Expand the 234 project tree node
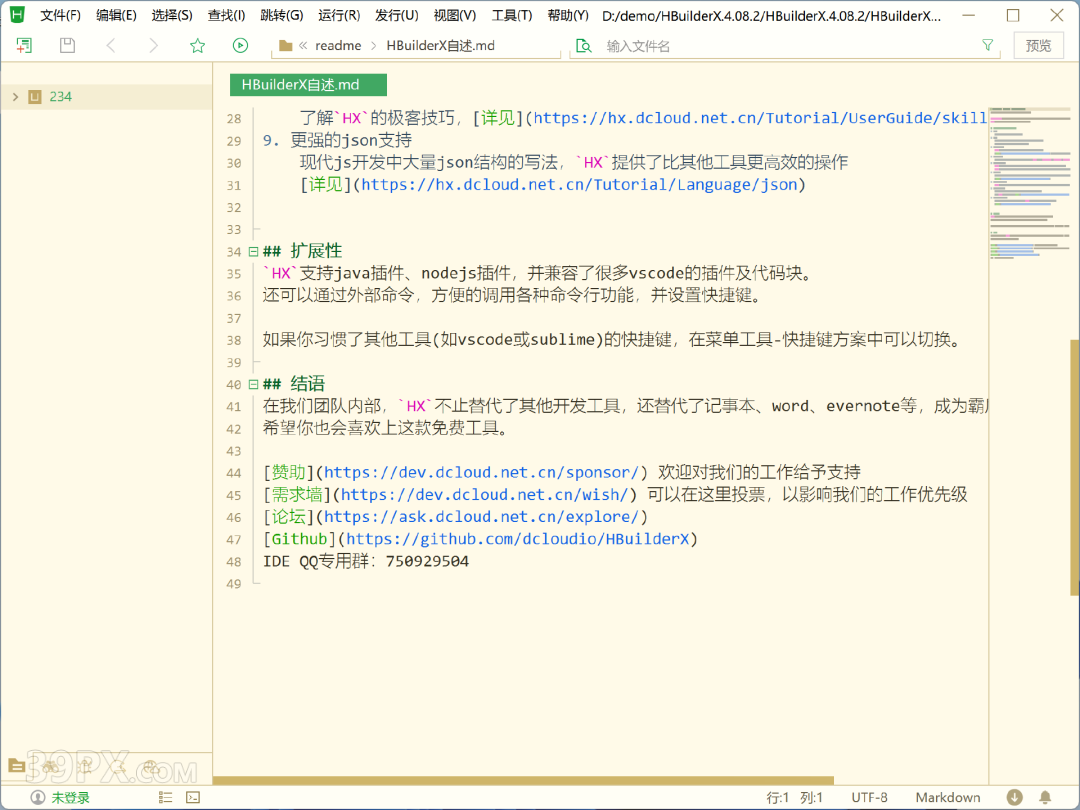This screenshot has height=810, width=1080. tap(15, 97)
